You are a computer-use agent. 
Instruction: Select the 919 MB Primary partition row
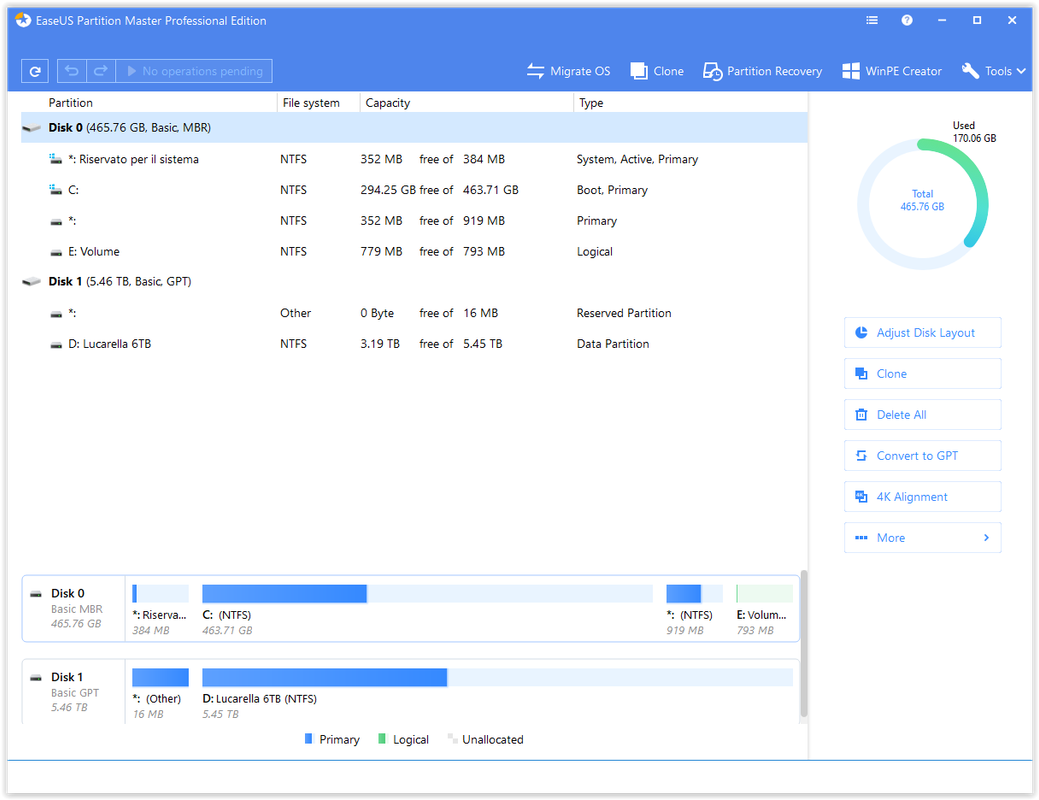point(414,221)
